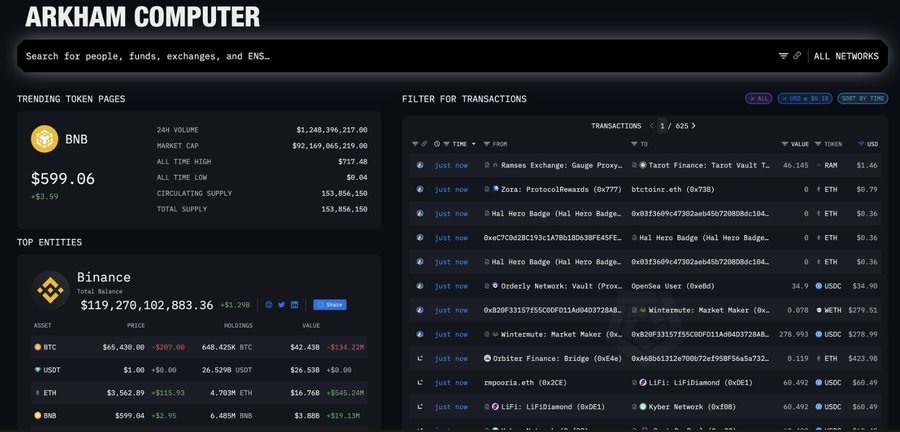This screenshot has height=432, width=900.
Task: Click the ETH icon in Binance asset table
Action: tap(38, 393)
